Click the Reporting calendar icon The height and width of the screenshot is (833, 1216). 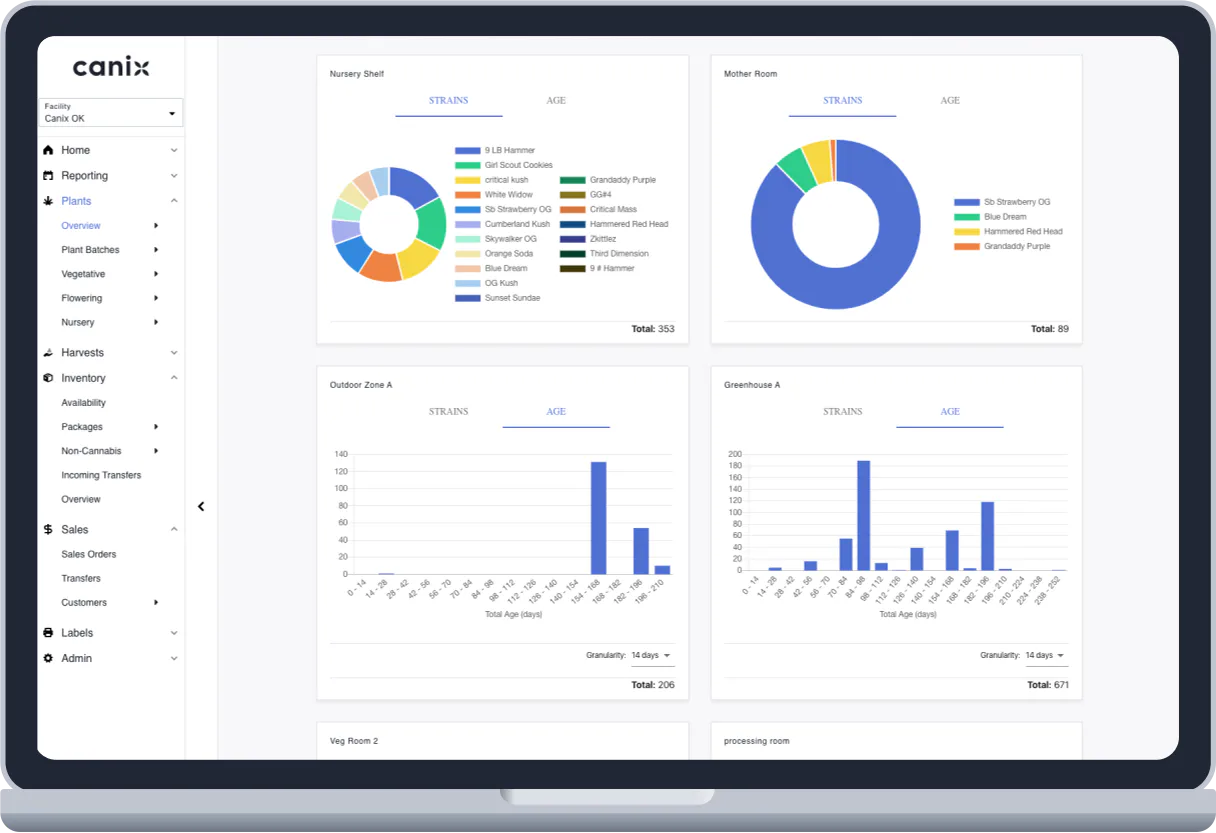click(48, 176)
